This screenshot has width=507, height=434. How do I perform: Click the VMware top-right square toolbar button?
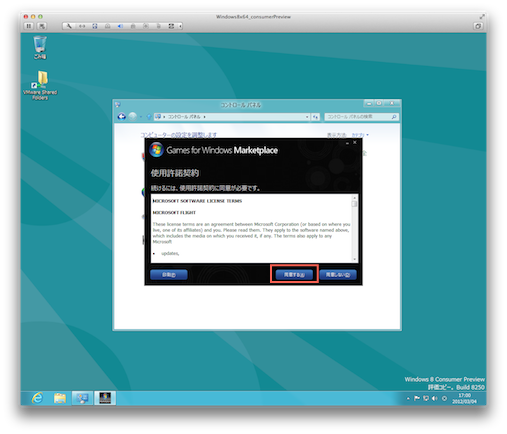coord(478,26)
